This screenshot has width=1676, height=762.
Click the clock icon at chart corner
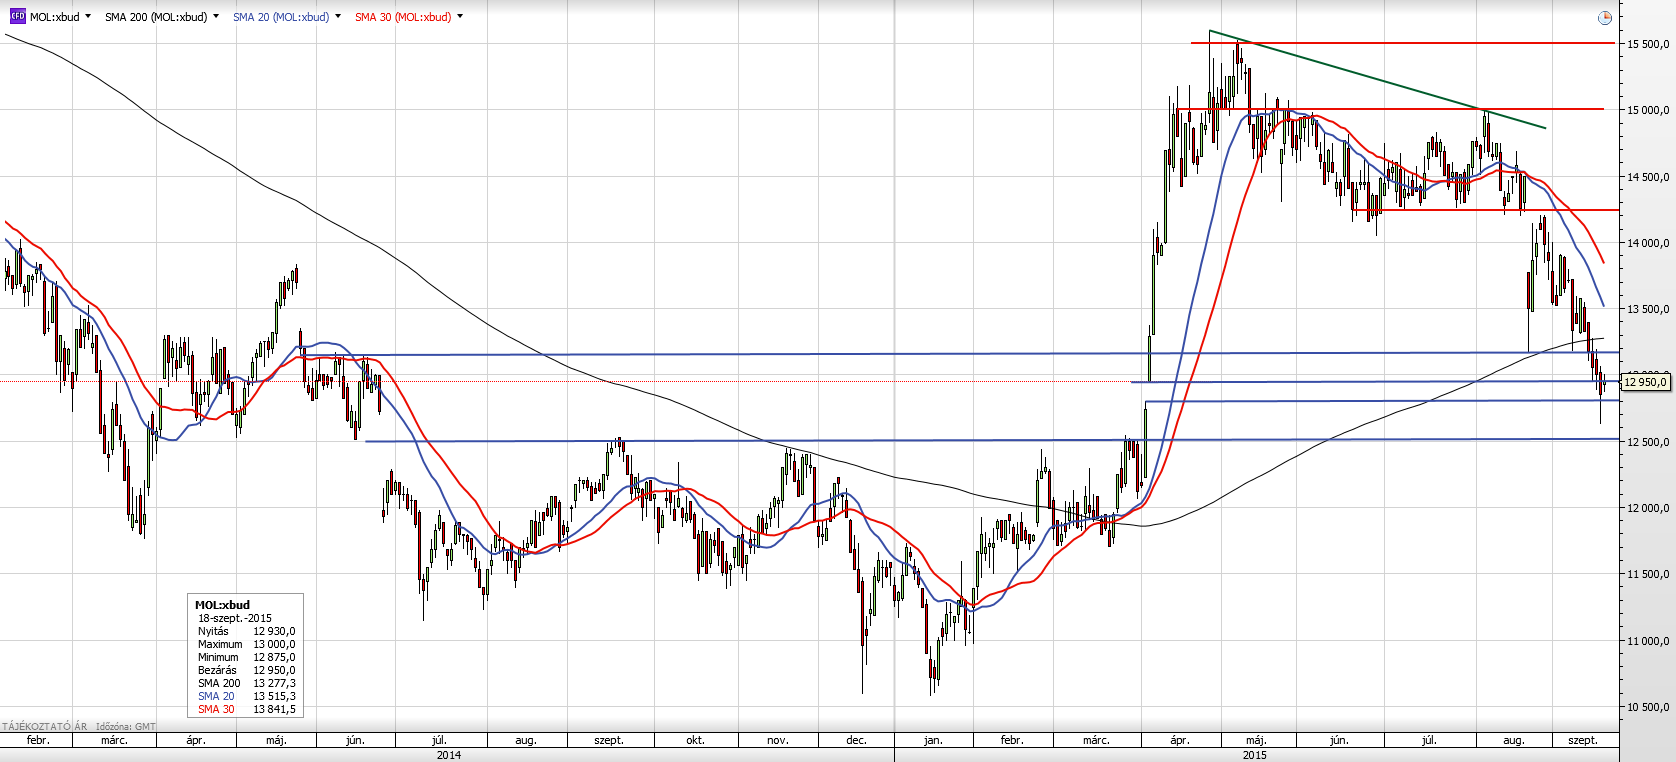point(1604,18)
